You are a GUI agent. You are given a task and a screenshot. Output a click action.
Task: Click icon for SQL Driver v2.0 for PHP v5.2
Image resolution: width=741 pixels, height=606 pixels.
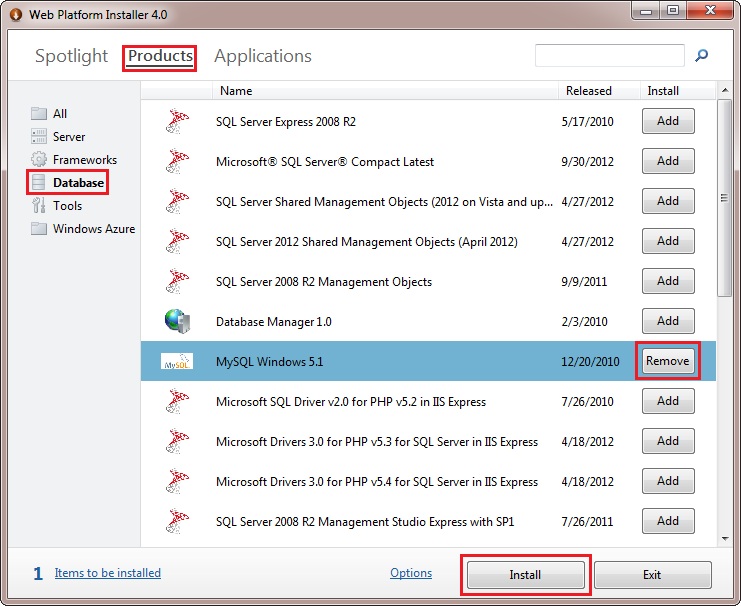pyautogui.click(x=177, y=402)
